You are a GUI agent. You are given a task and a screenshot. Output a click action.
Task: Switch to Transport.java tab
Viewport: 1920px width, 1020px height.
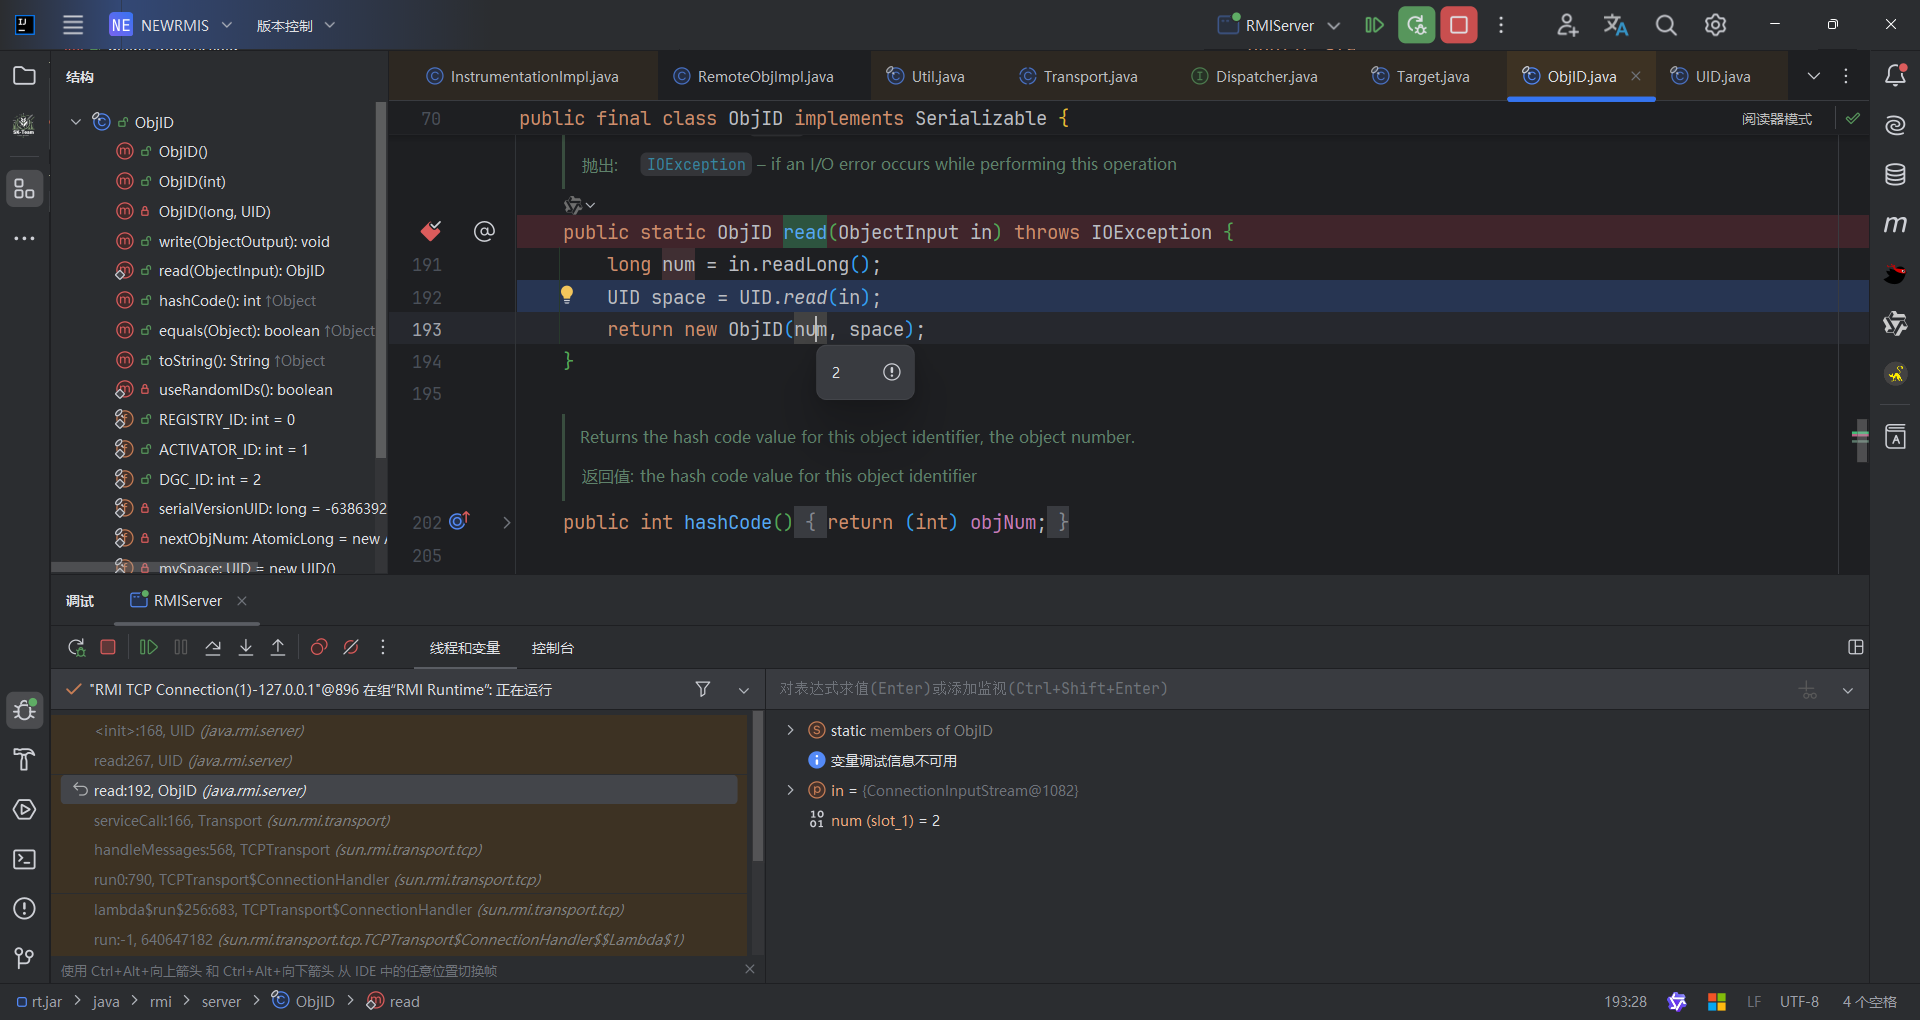(x=1078, y=77)
